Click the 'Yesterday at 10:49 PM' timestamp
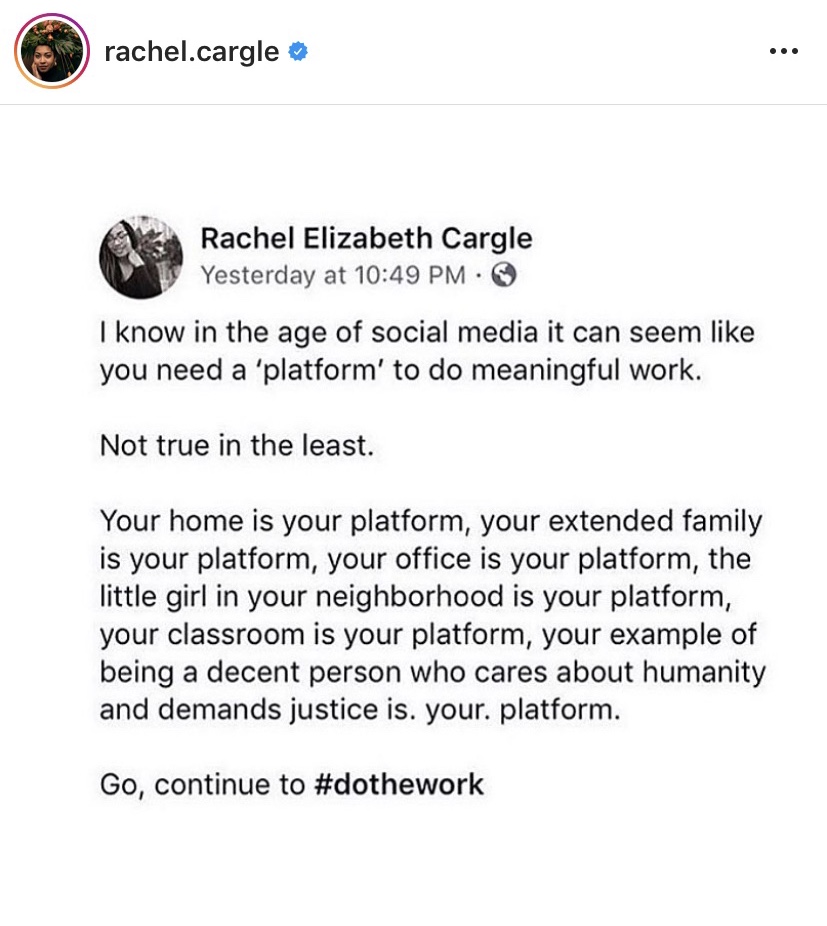Viewport: 827px width, 926px height. pyautogui.click(x=333, y=275)
